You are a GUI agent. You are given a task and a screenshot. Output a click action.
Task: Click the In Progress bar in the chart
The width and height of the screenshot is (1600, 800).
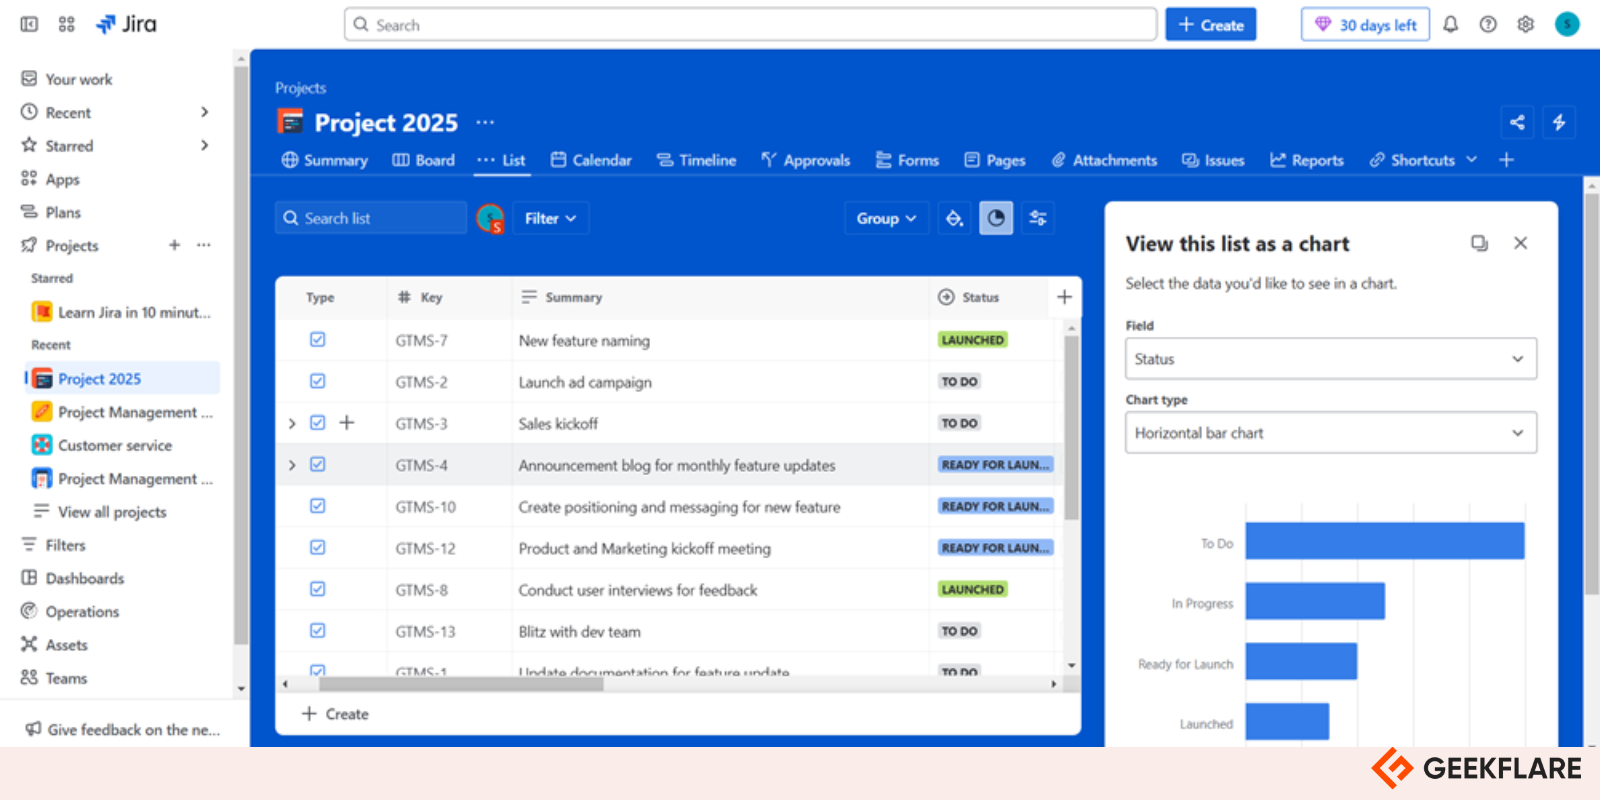pos(1315,601)
